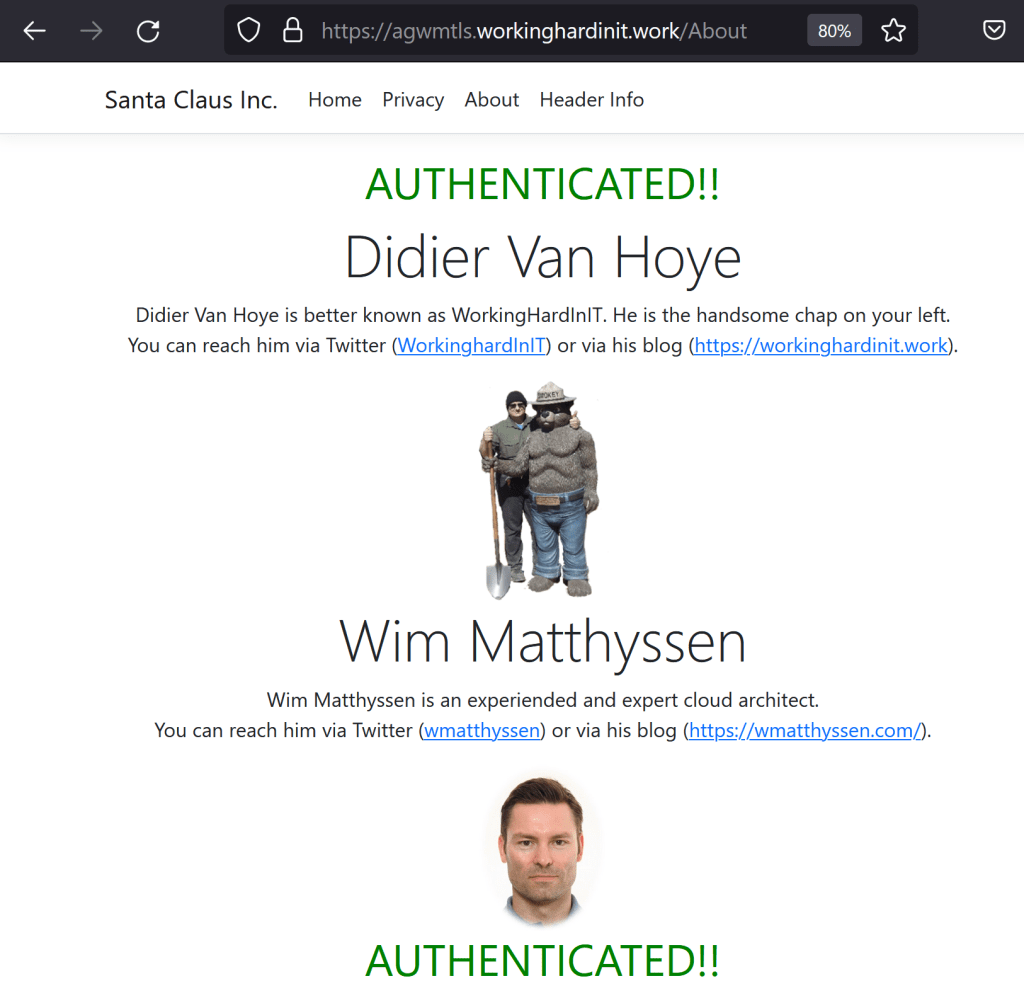Reload the page with the refresh icon
This screenshot has height=986, width=1024.
[148, 31]
